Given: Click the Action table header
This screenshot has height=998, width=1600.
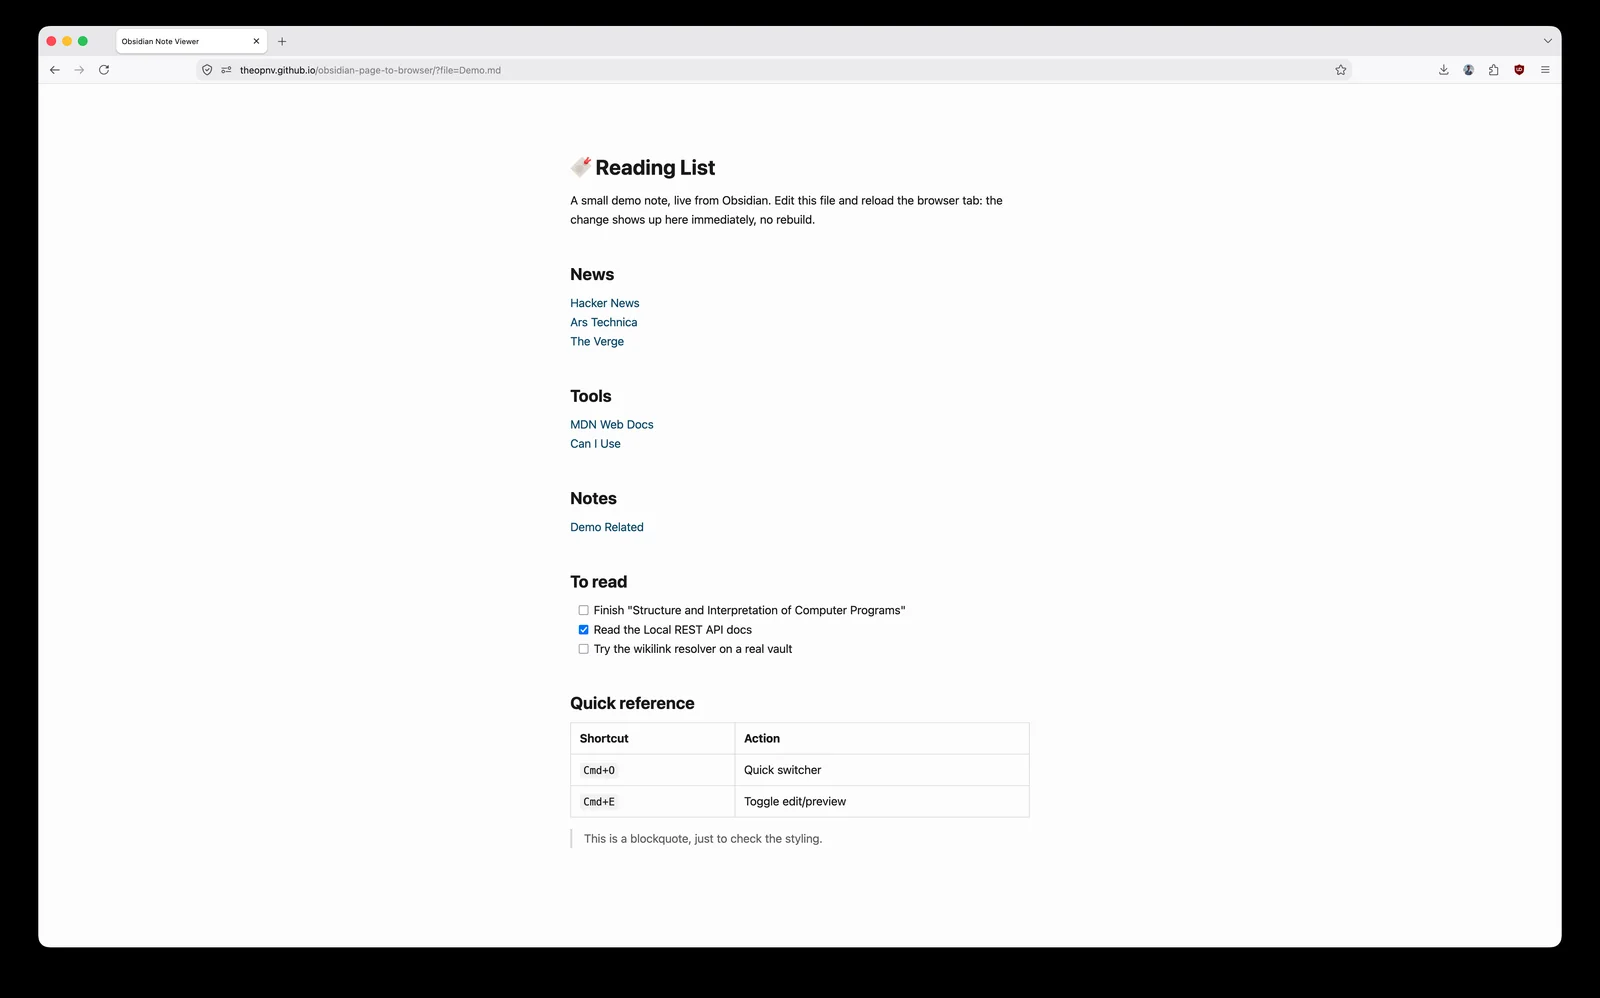Looking at the screenshot, I should tap(882, 738).
